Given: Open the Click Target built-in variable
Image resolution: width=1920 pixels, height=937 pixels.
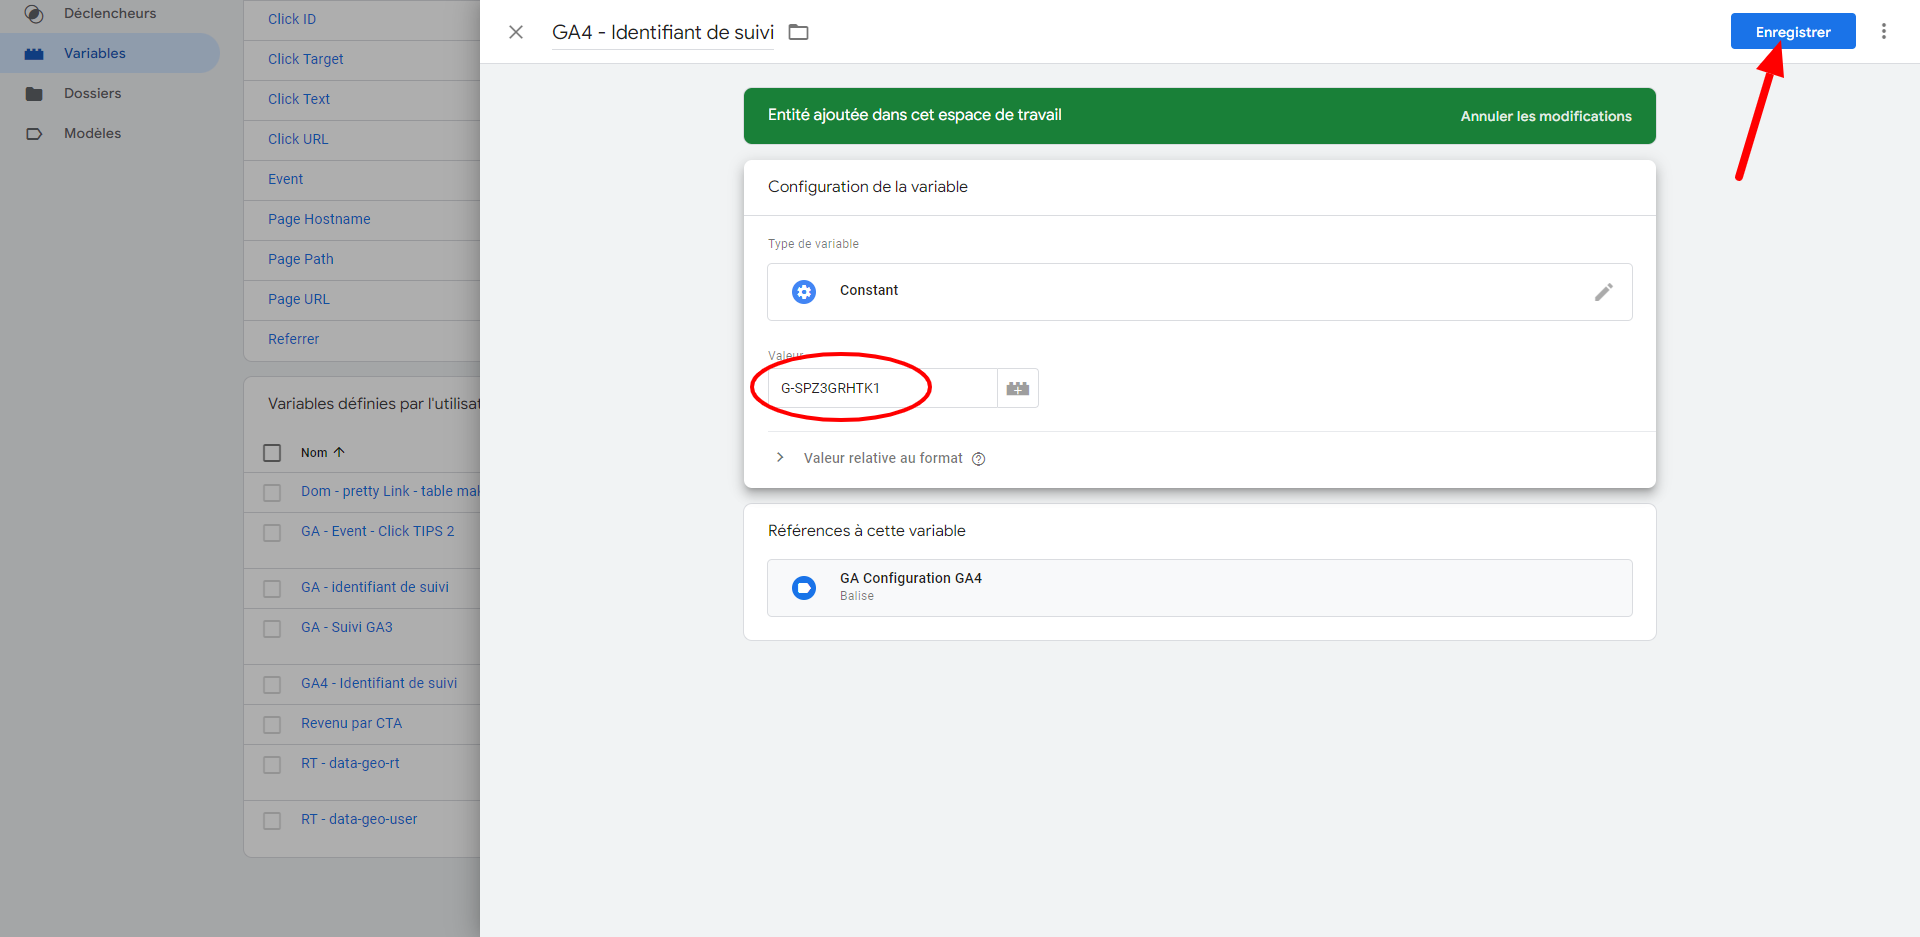Looking at the screenshot, I should pos(305,59).
